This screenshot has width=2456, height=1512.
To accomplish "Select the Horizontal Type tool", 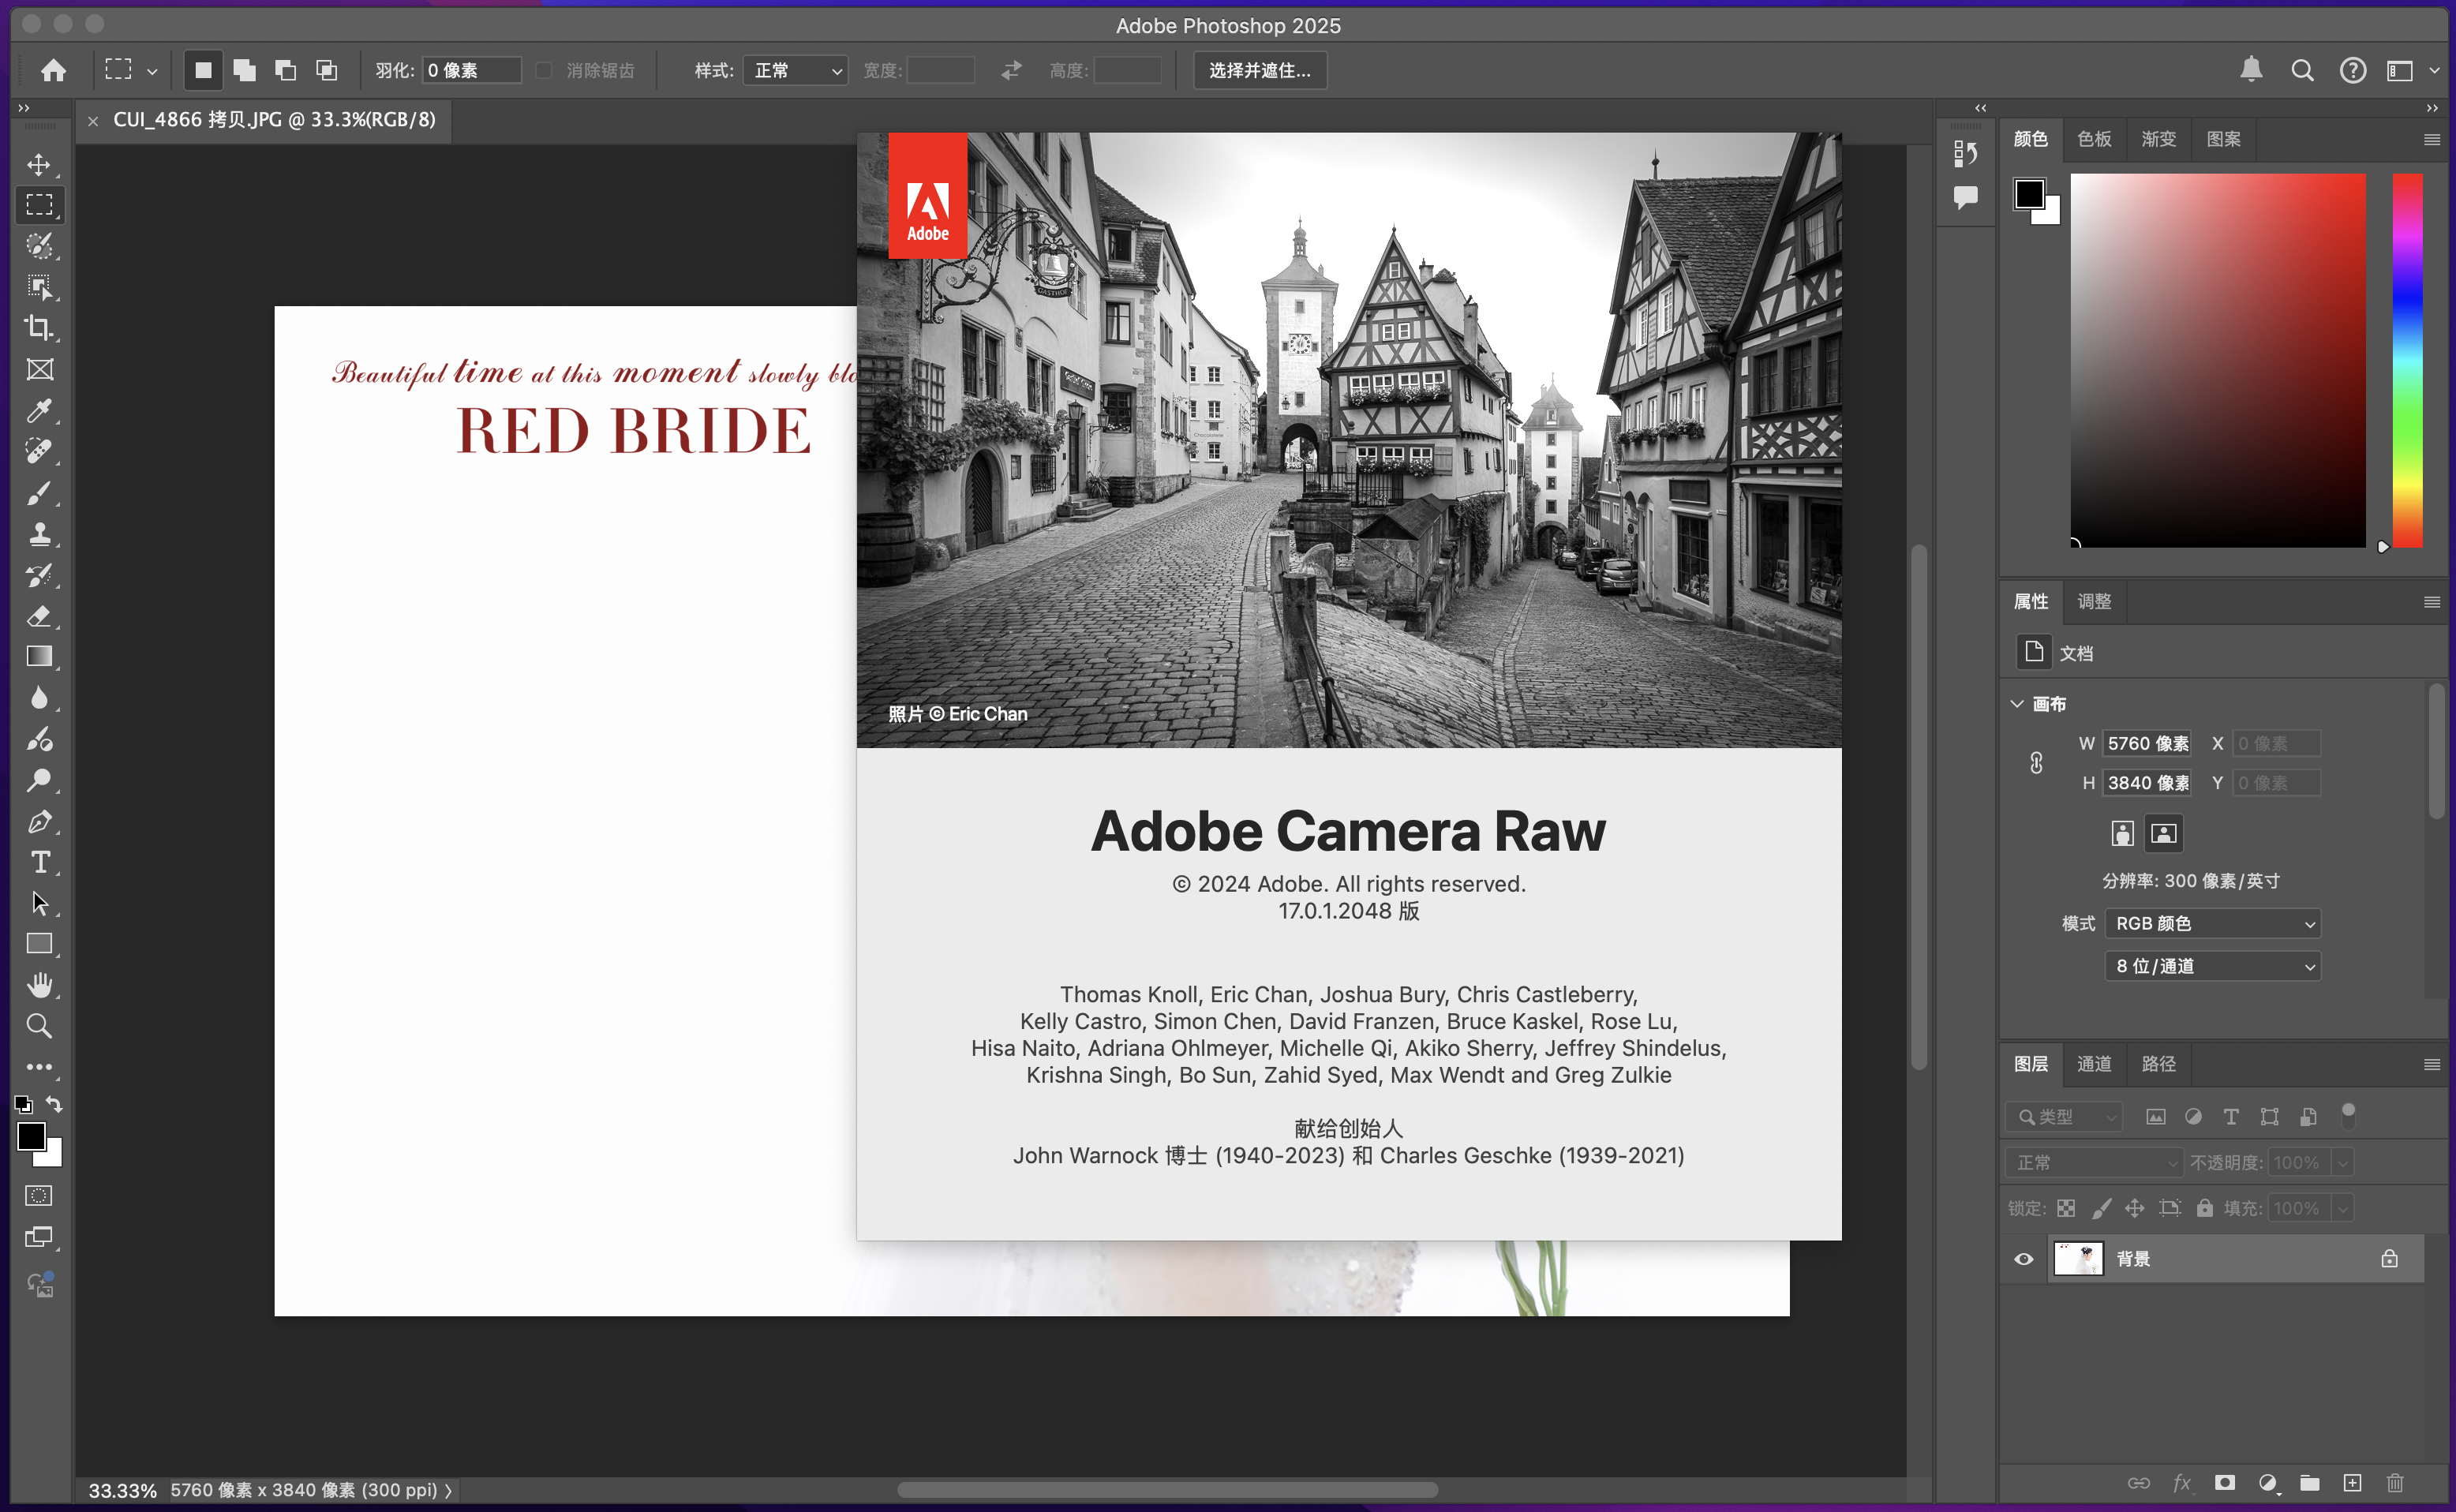I will (39, 862).
